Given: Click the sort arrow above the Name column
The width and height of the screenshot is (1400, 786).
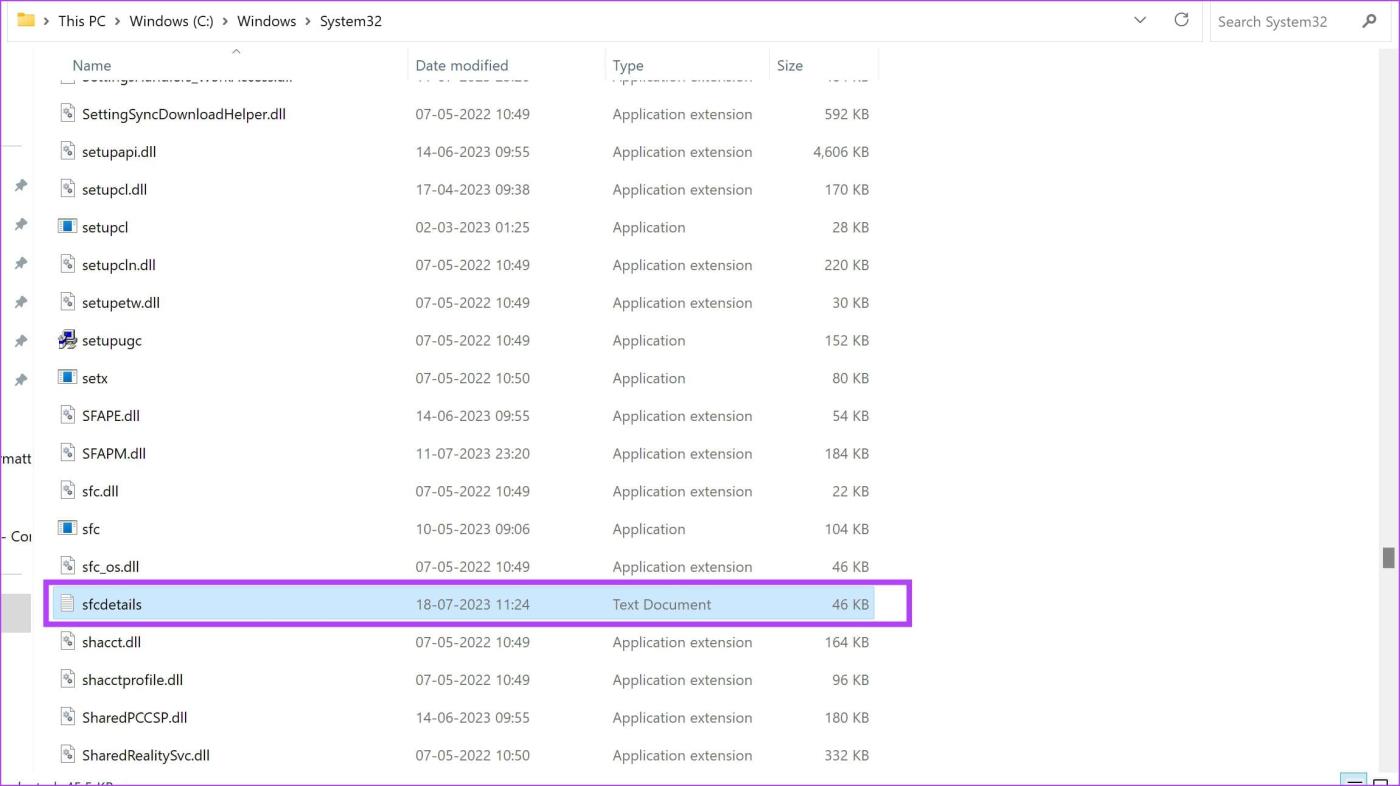Looking at the screenshot, I should [x=236, y=51].
